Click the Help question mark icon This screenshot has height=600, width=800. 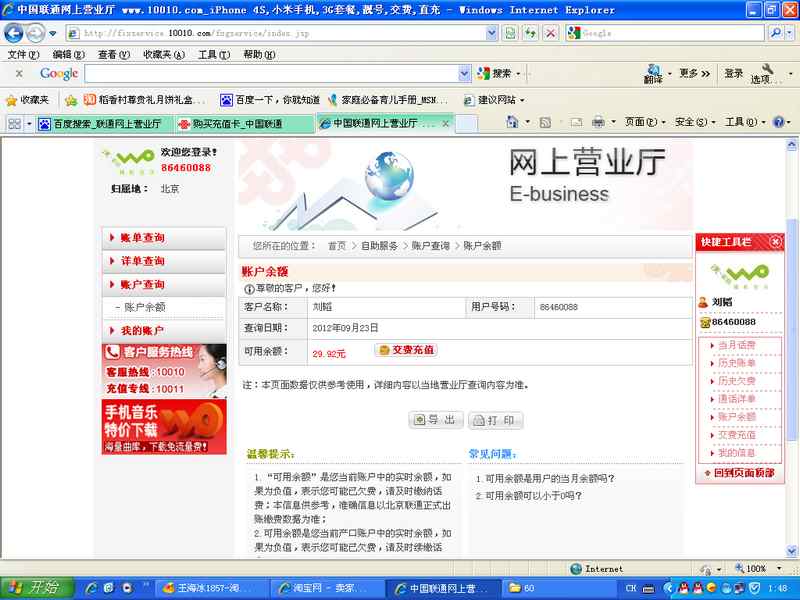[x=779, y=122]
